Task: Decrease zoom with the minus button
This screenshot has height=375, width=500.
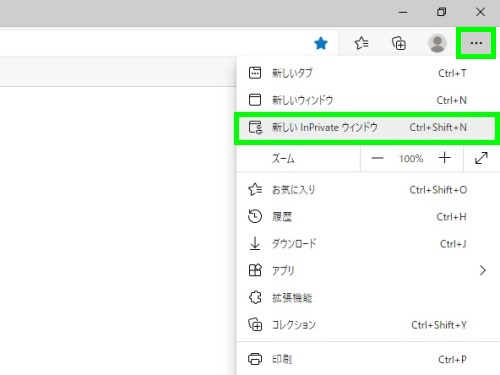Action: pos(377,158)
